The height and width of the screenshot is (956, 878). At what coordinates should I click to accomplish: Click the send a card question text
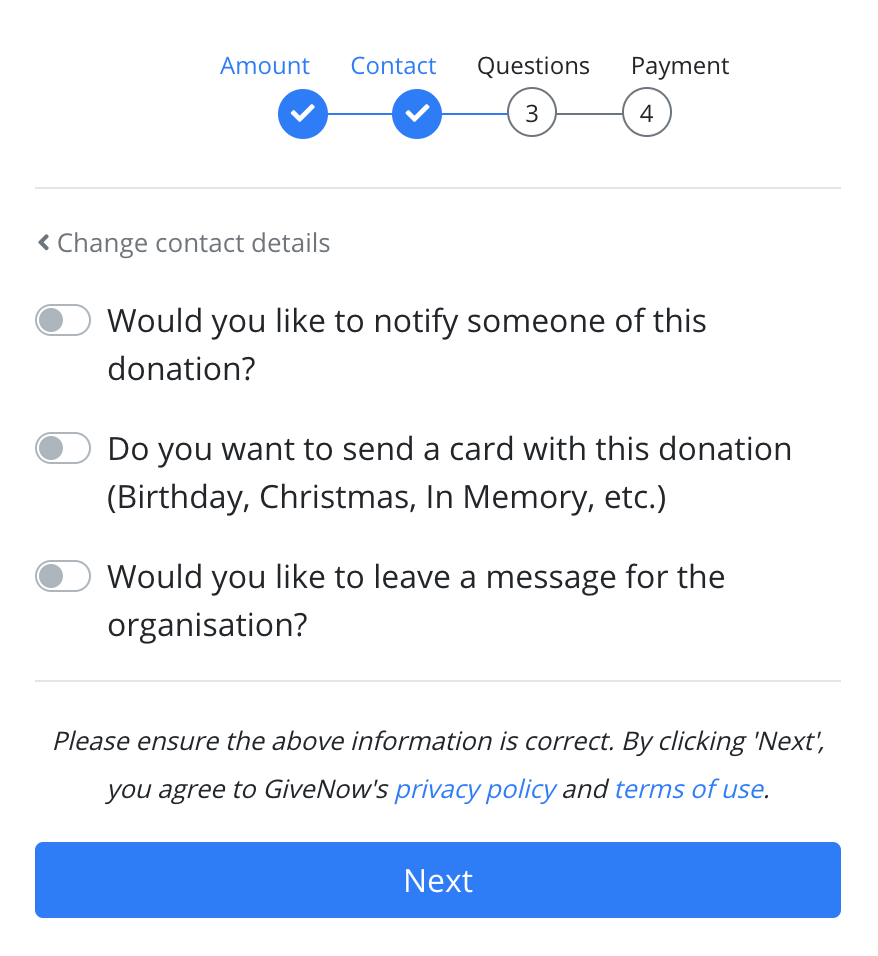point(449,473)
